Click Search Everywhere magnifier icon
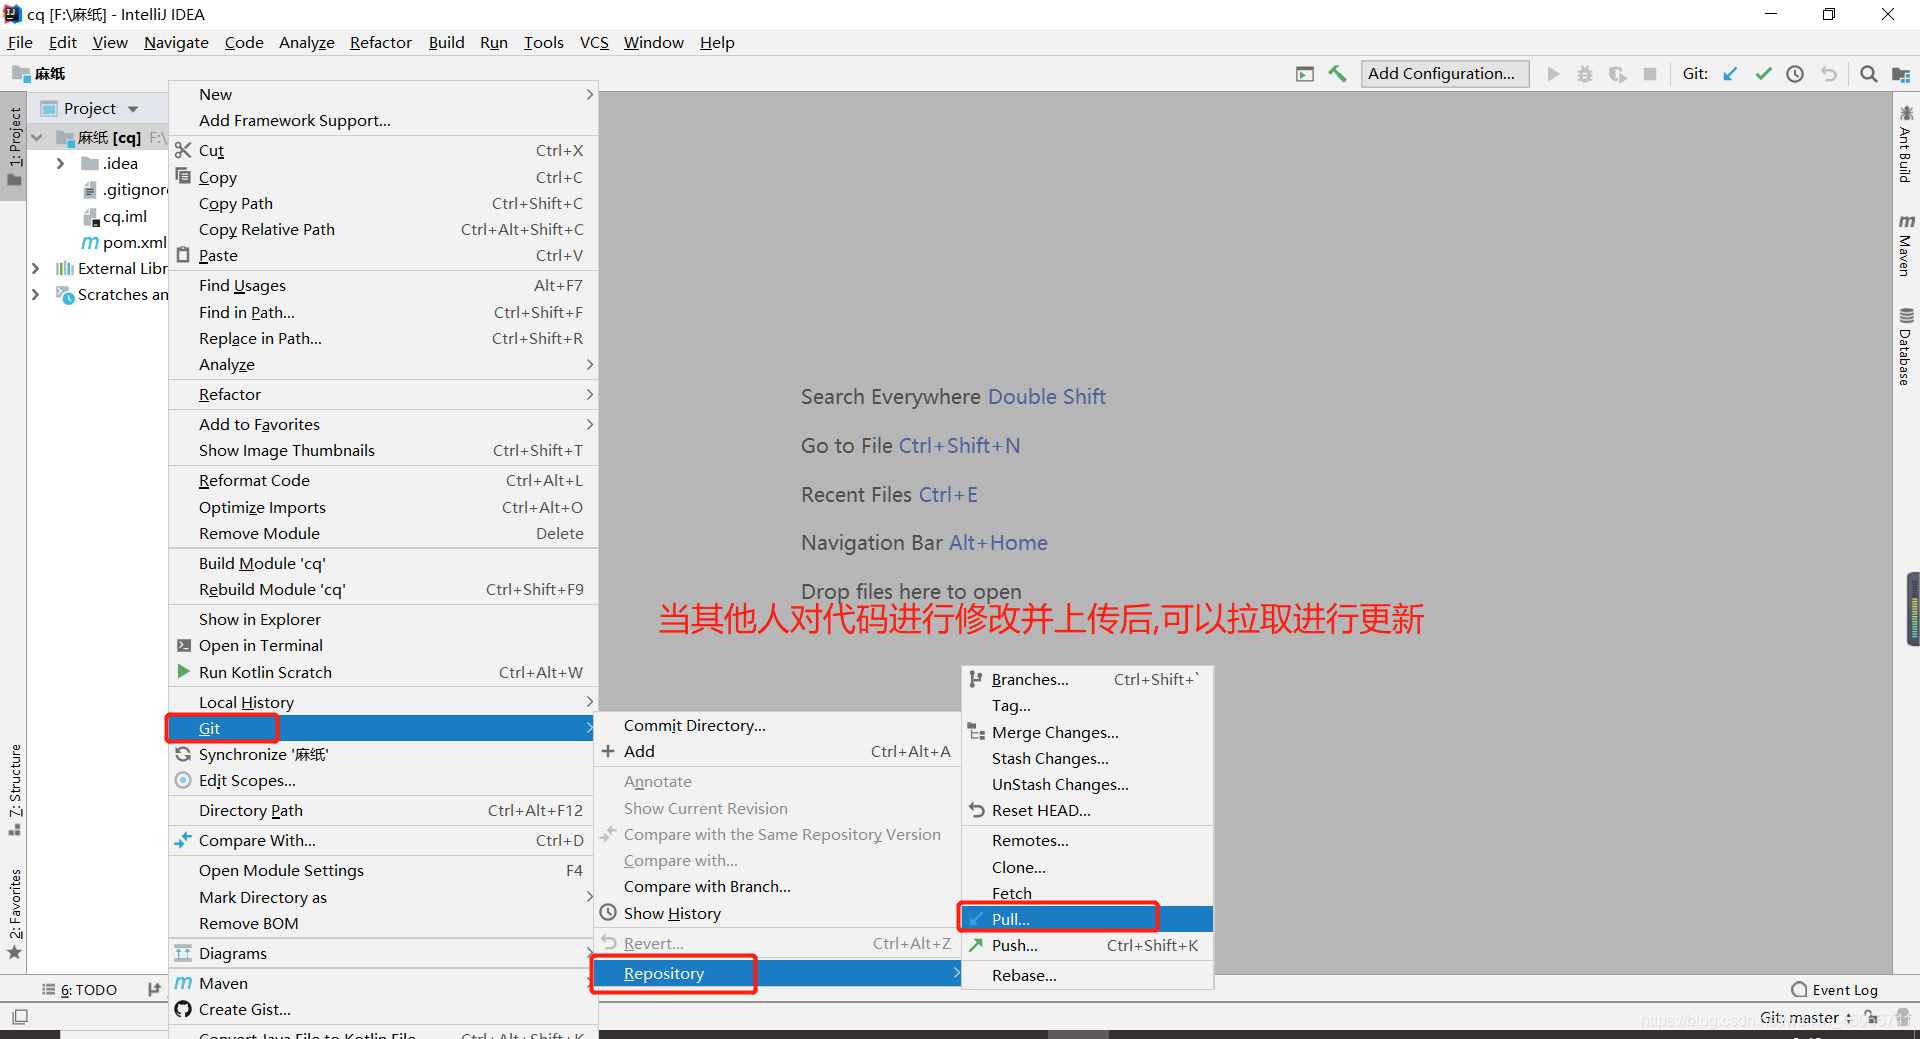Viewport: 1920px width, 1039px height. click(x=1868, y=74)
